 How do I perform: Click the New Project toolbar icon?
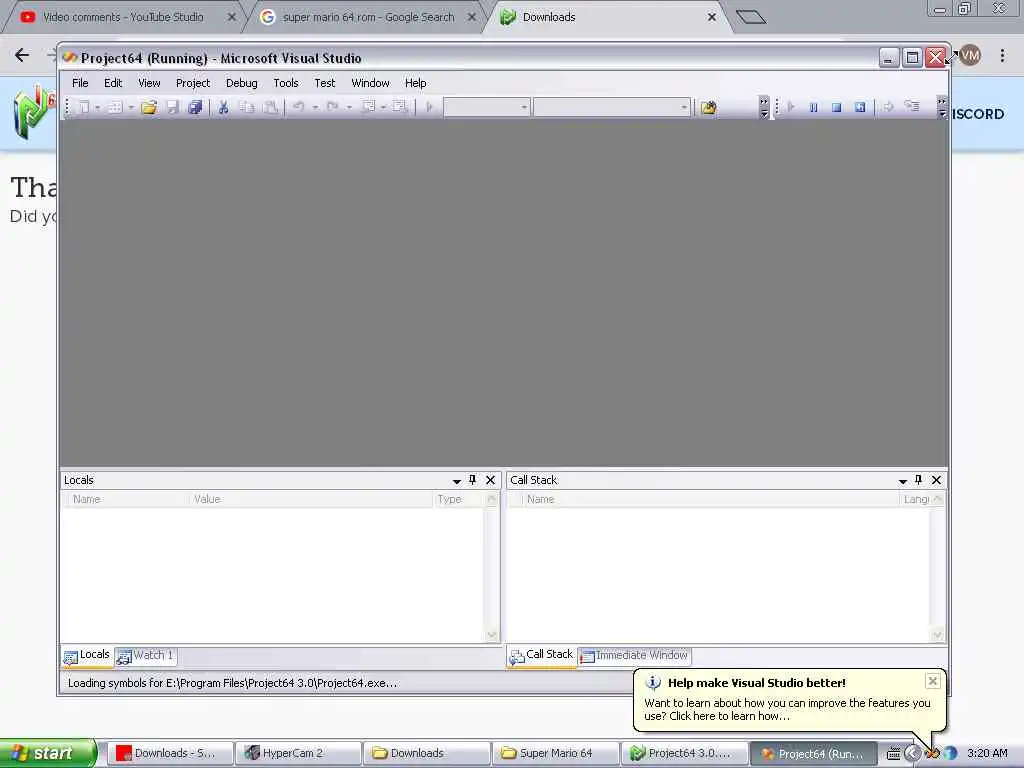(x=84, y=107)
